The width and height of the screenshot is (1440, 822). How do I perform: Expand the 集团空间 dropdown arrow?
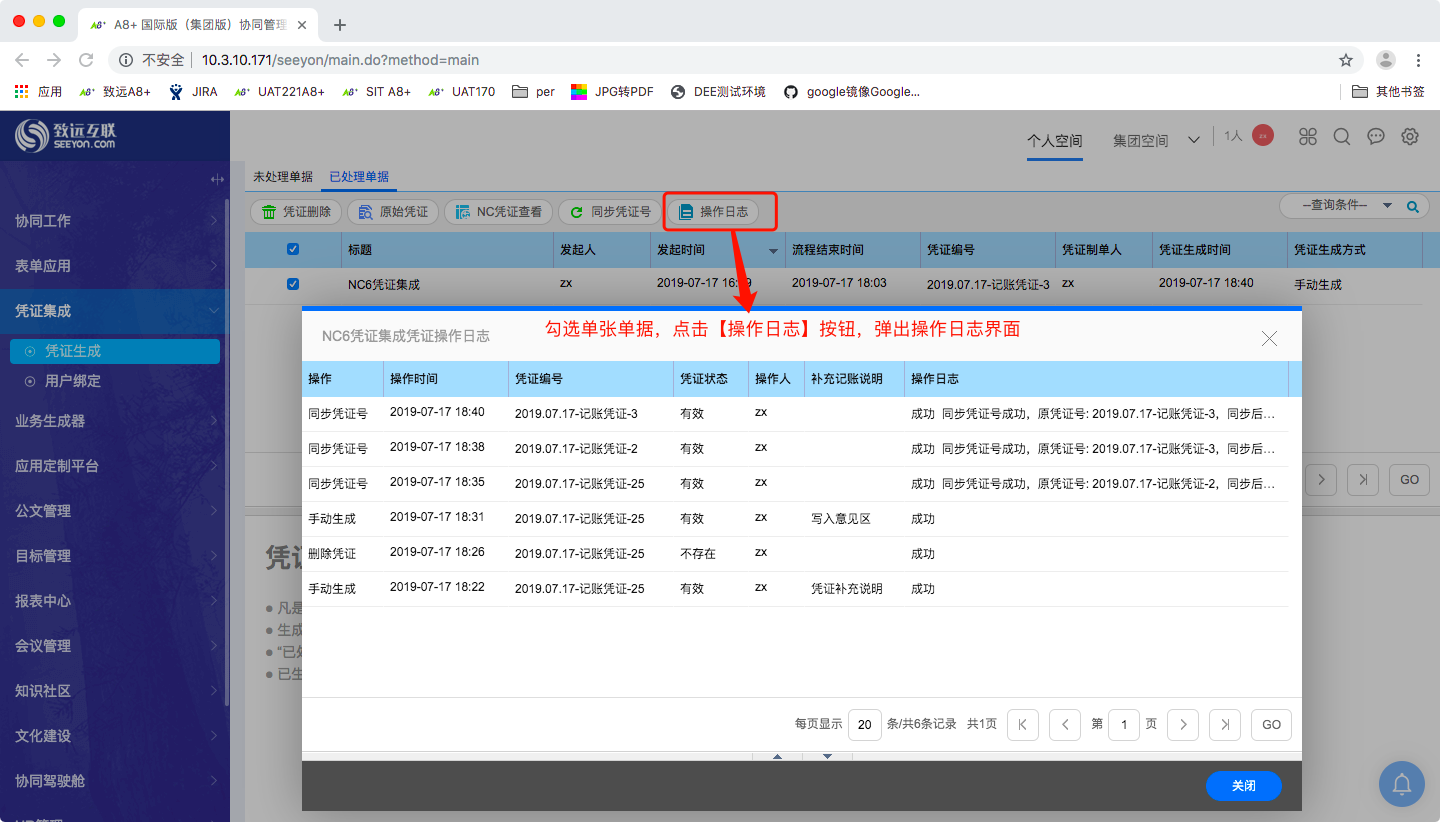(x=1193, y=140)
